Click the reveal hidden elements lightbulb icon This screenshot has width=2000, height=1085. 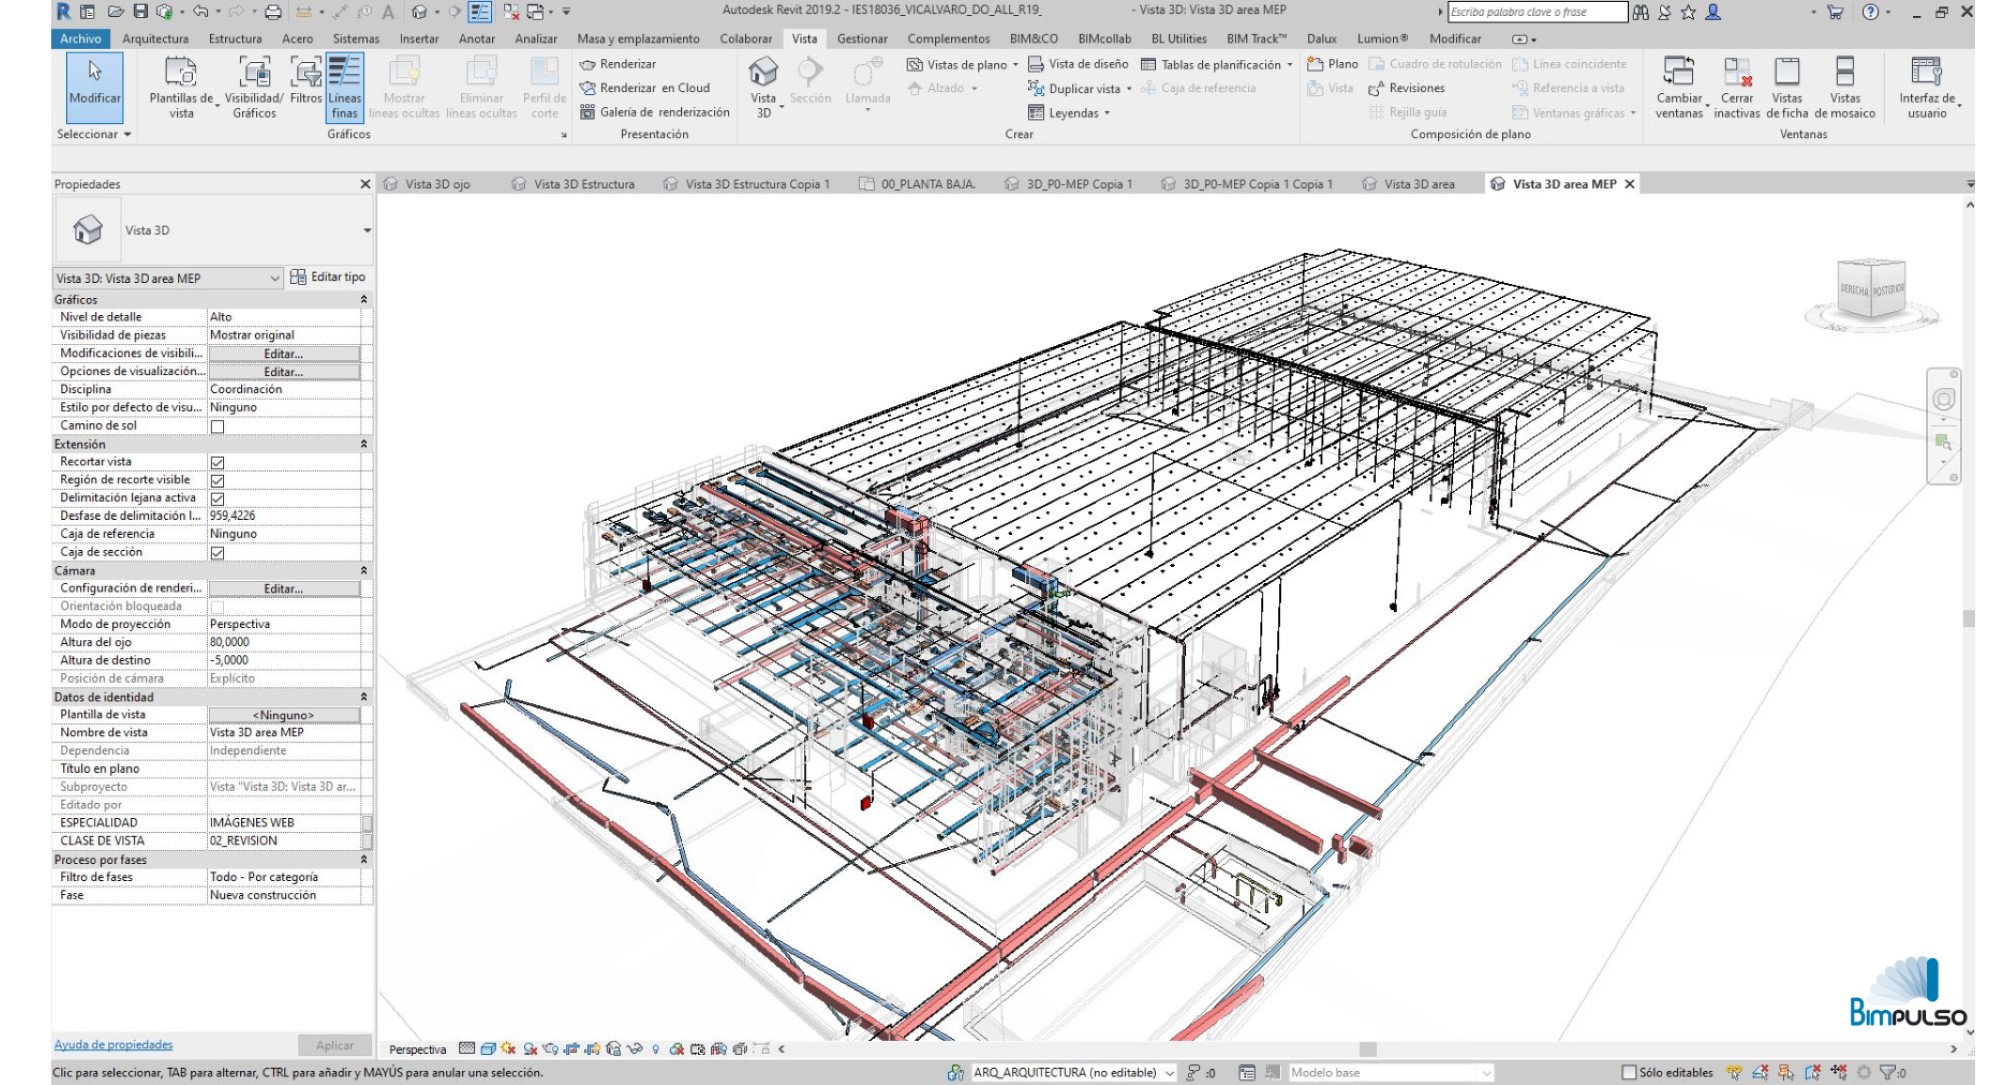(x=656, y=1049)
